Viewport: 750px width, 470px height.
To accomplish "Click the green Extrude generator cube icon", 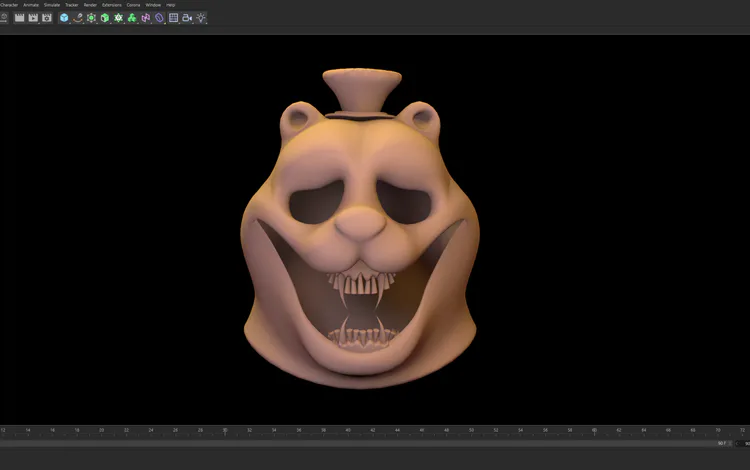I will (x=105, y=18).
